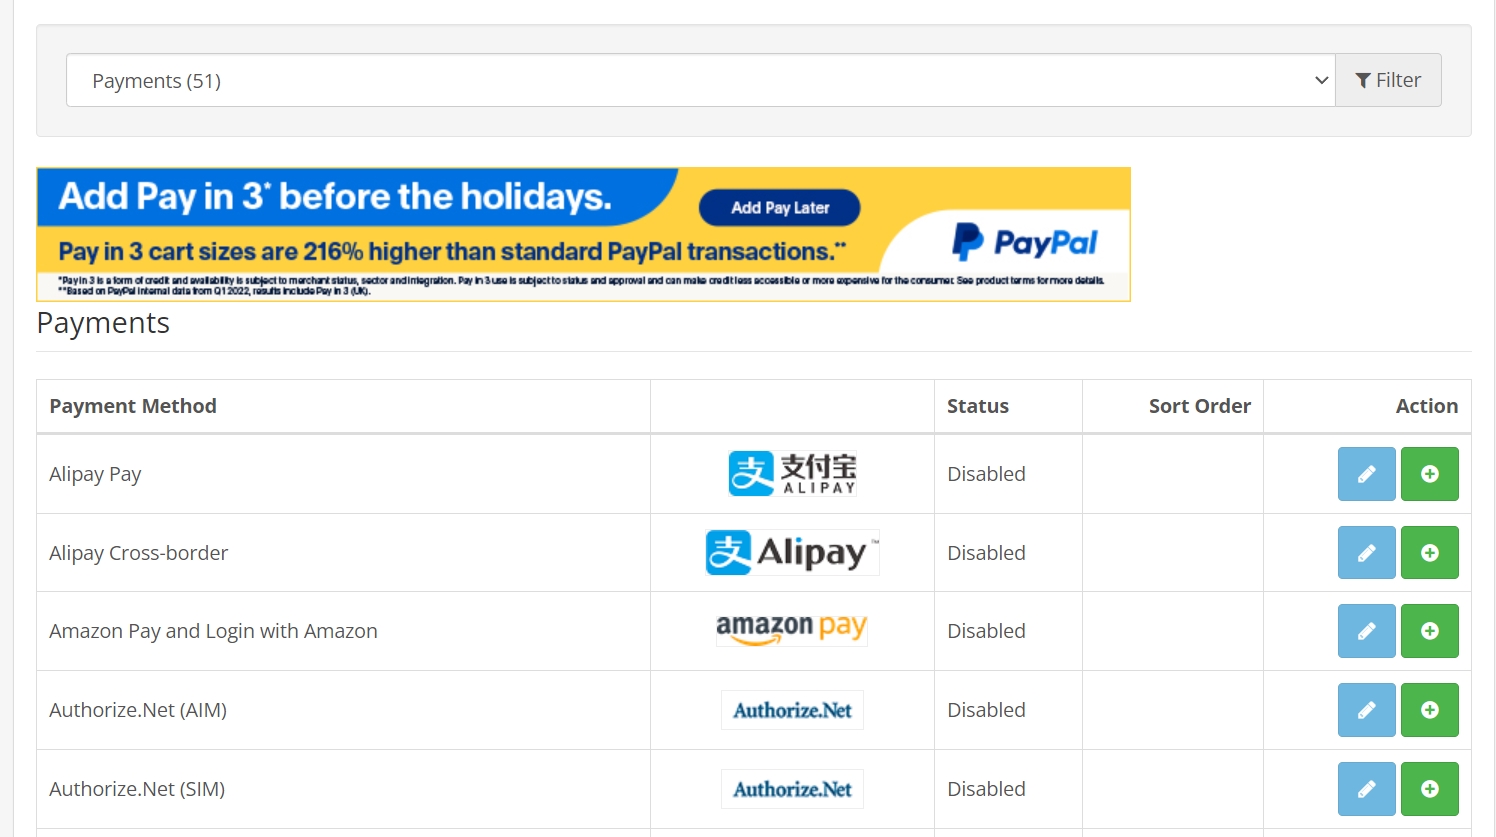
Task: Click Authorize.Net logo in SIM row
Action: point(792,789)
